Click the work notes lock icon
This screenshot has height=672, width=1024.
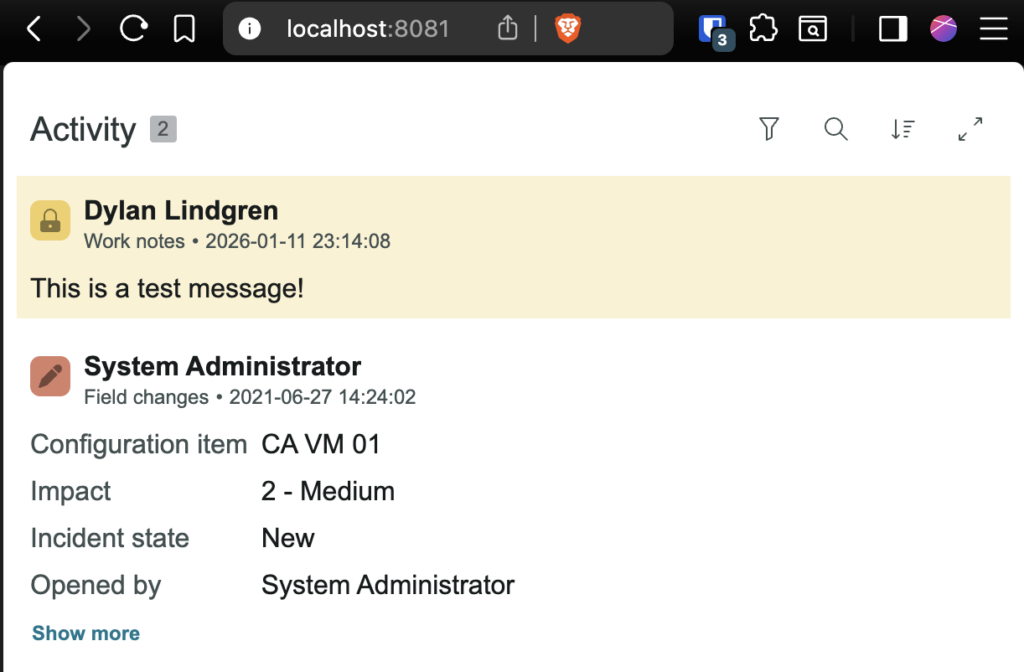point(50,221)
